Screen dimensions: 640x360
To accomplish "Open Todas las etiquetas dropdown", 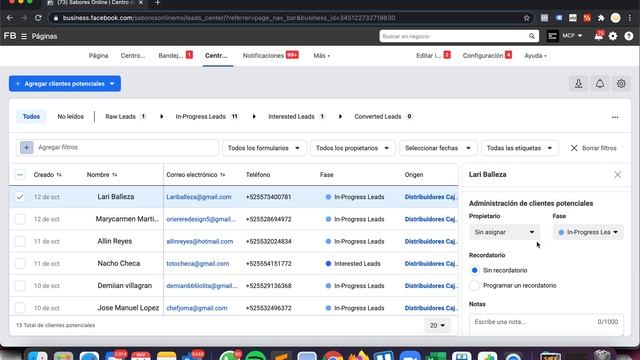I will (x=519, y=148).
